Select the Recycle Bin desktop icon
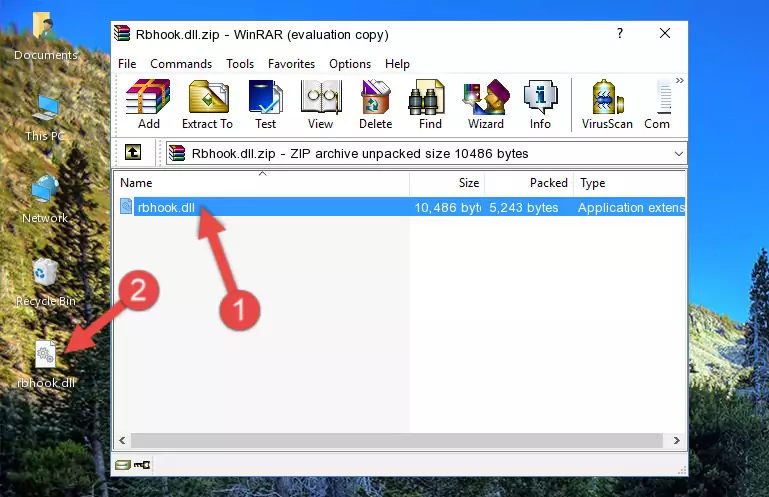 (46, 283)
